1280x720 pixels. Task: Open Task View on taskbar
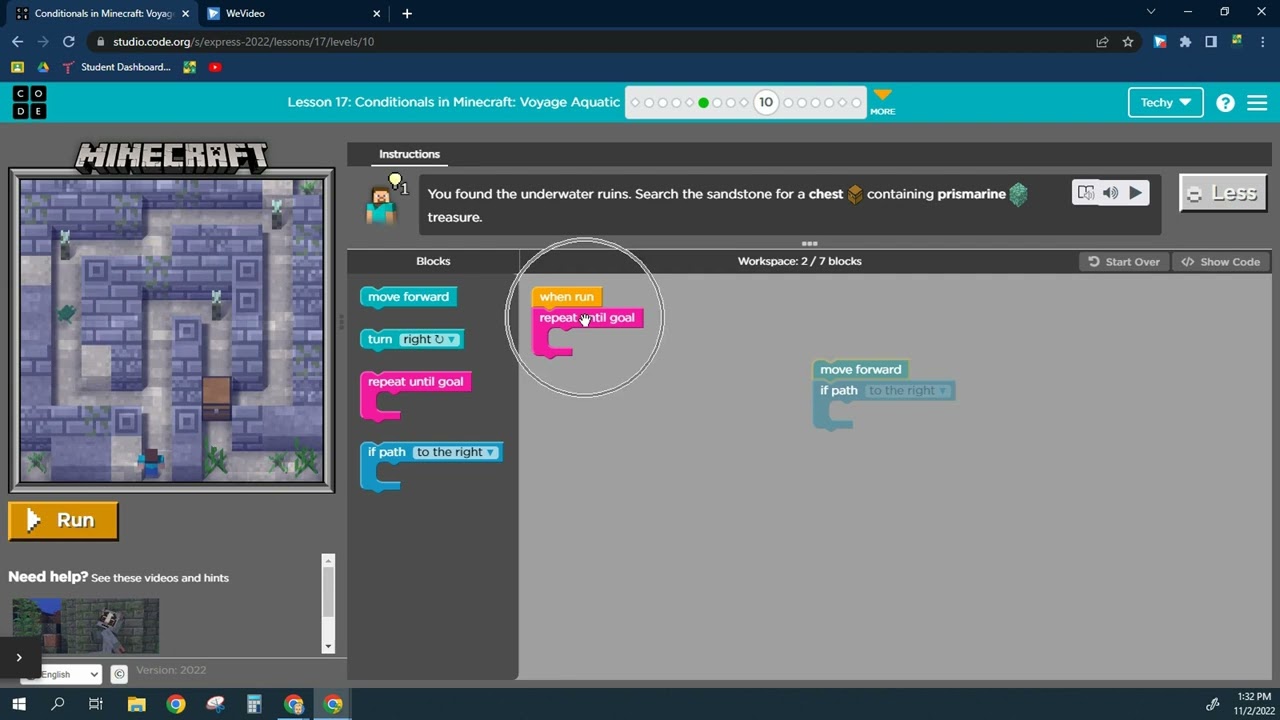pos(96,704)
